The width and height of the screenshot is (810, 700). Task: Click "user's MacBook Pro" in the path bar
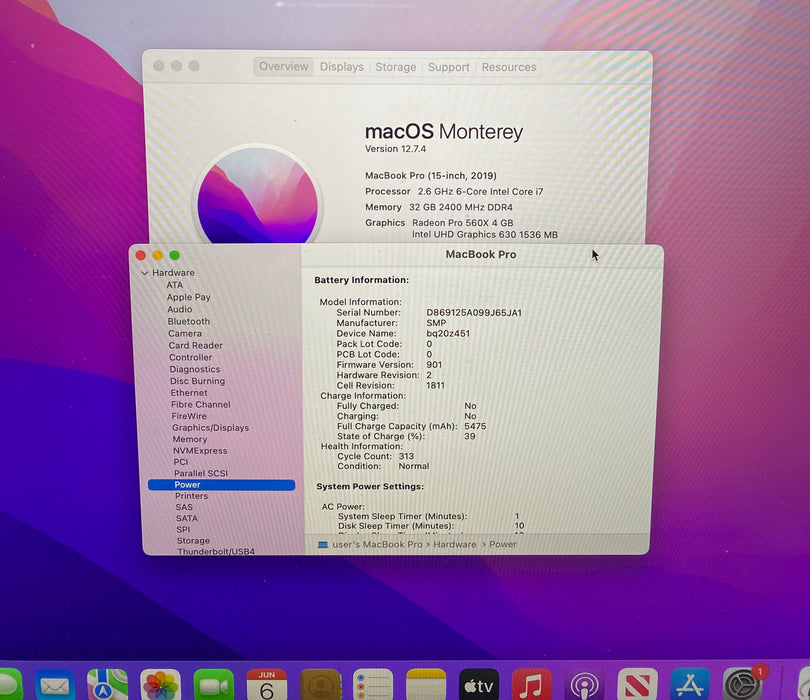click(377, 545)
